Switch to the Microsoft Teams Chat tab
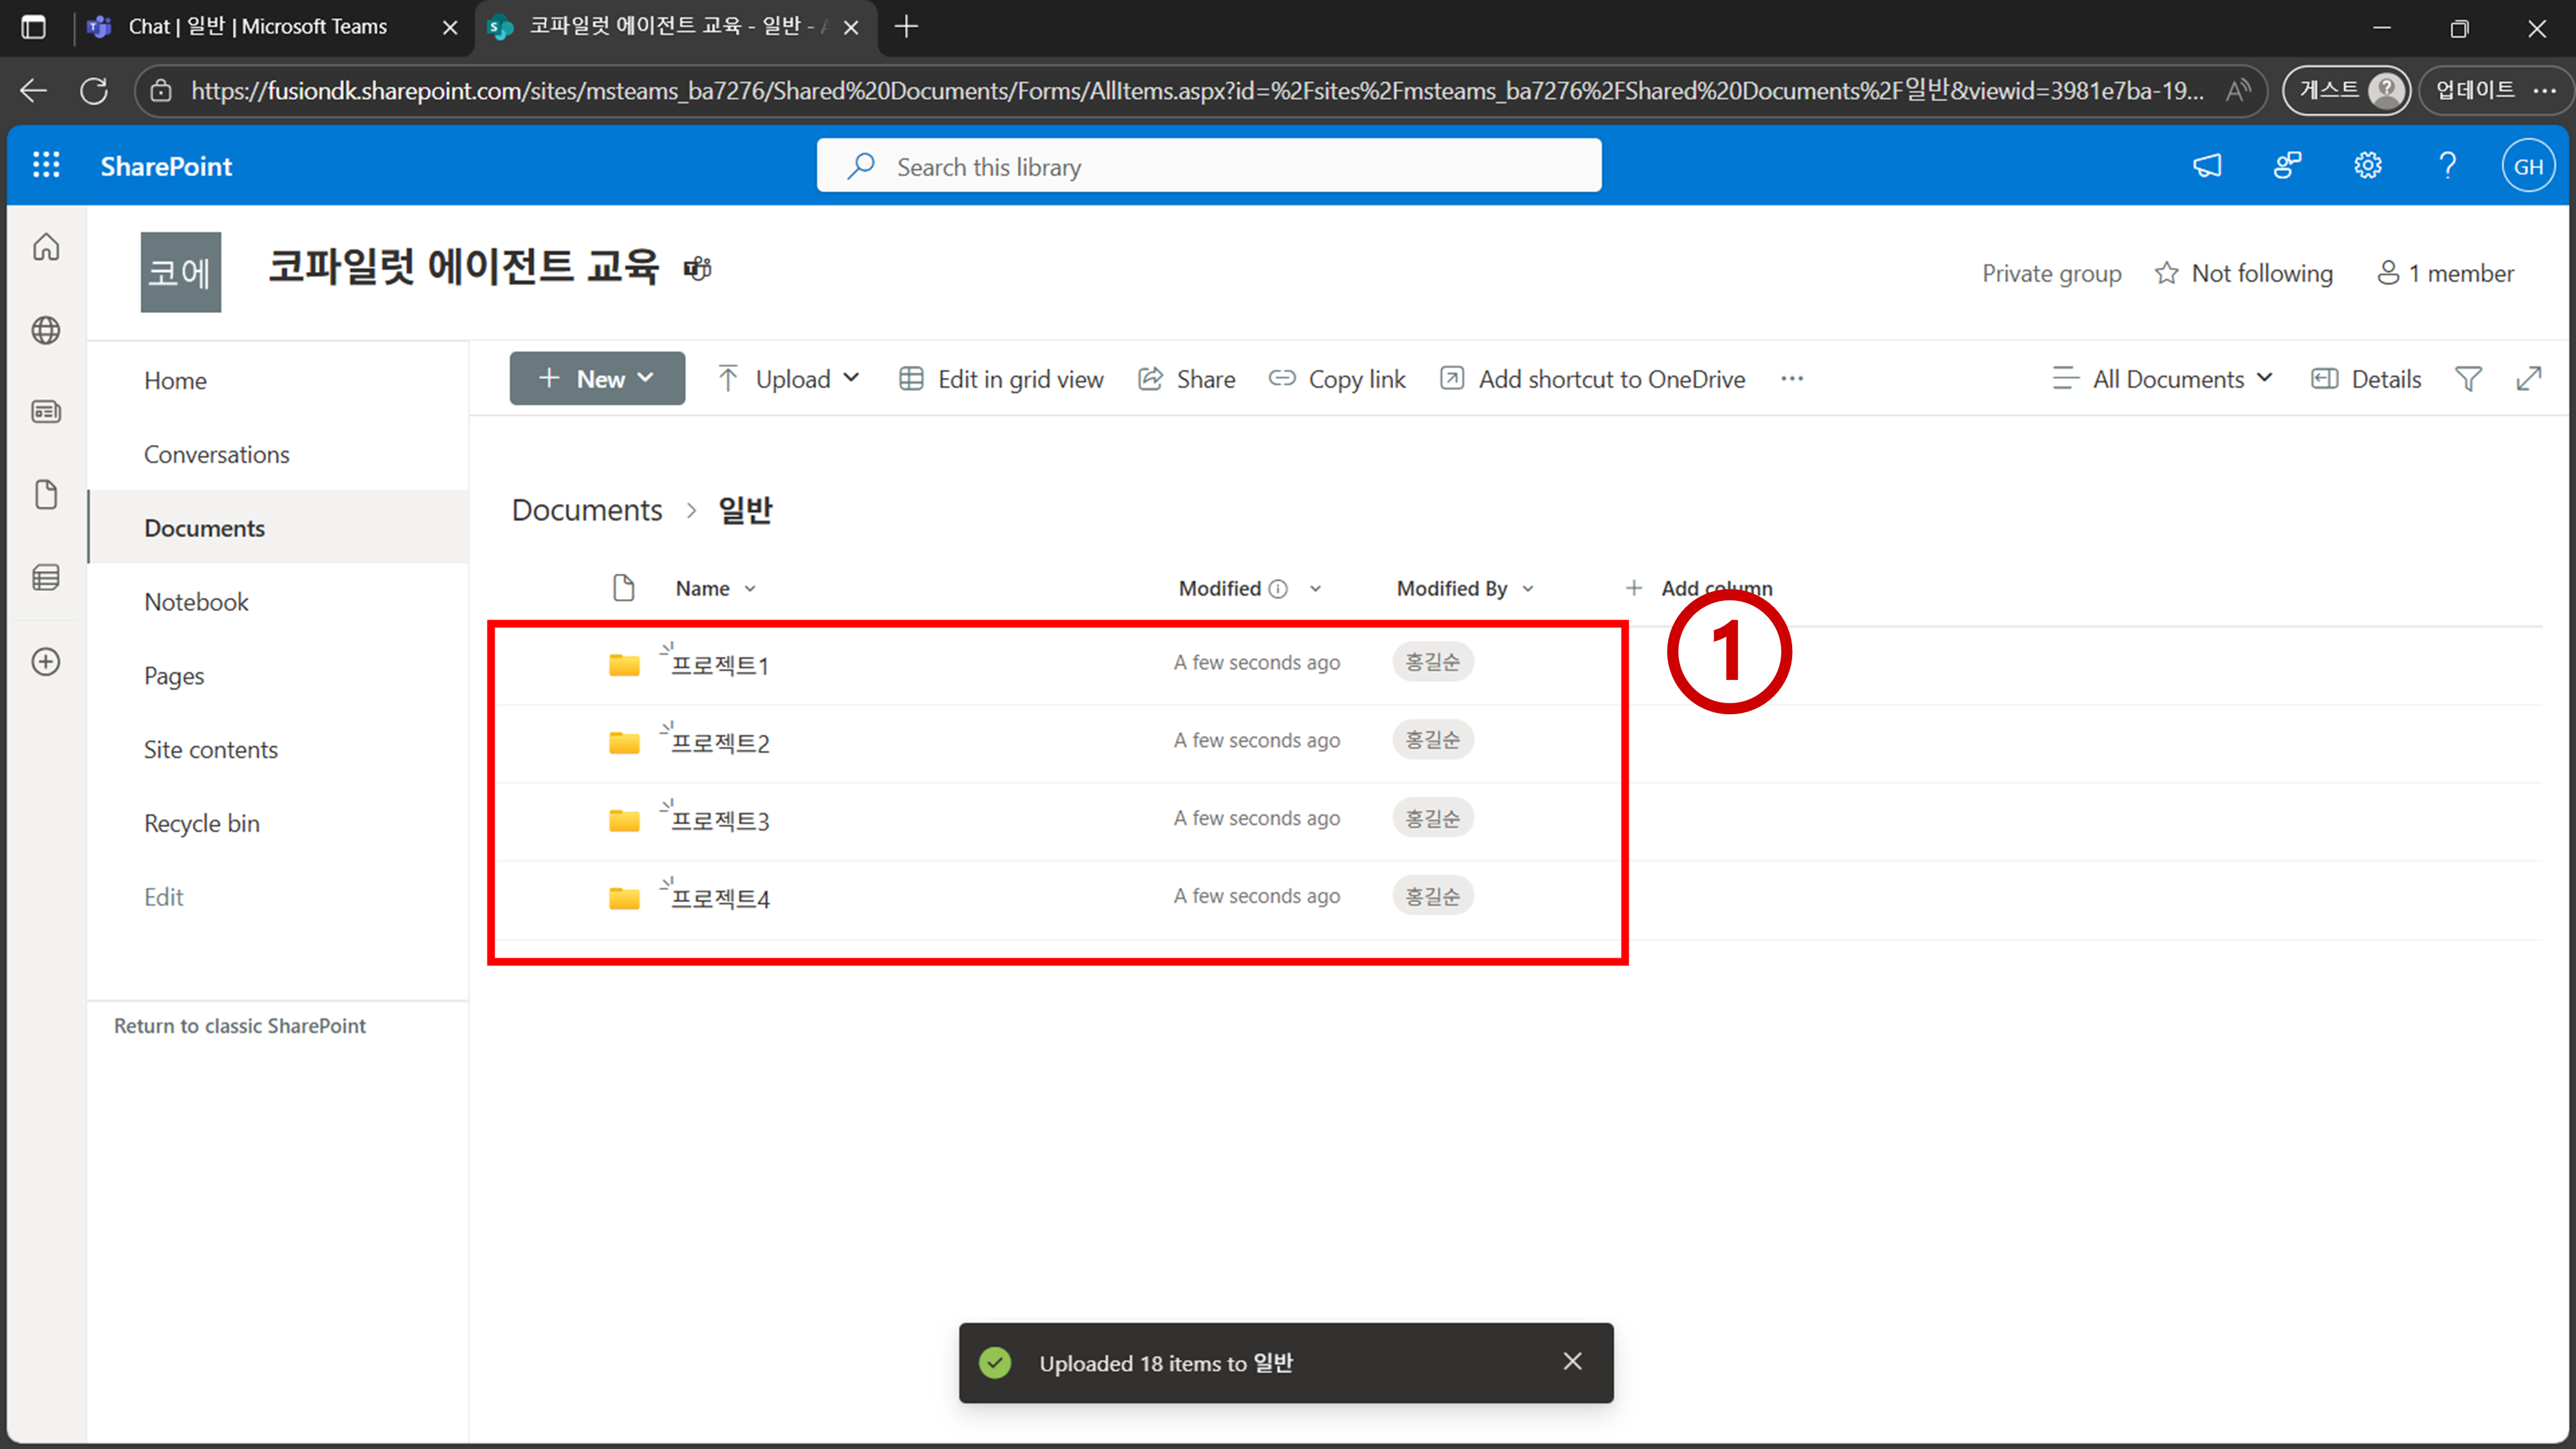 [x=257, y=27]
